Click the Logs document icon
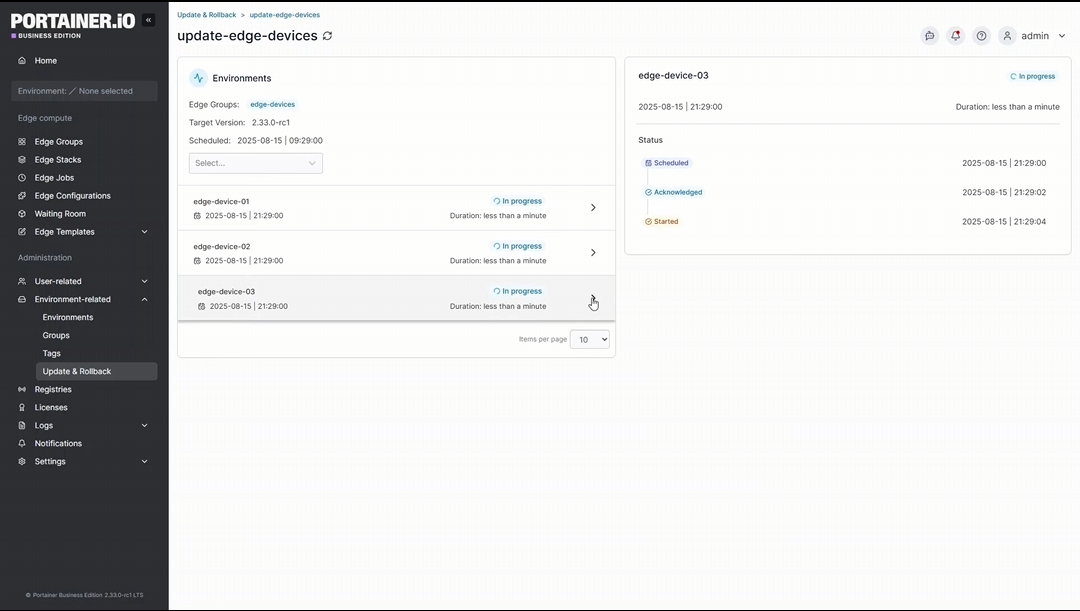The height and width of the screenshot is (611, 1080). coord(22,425)
